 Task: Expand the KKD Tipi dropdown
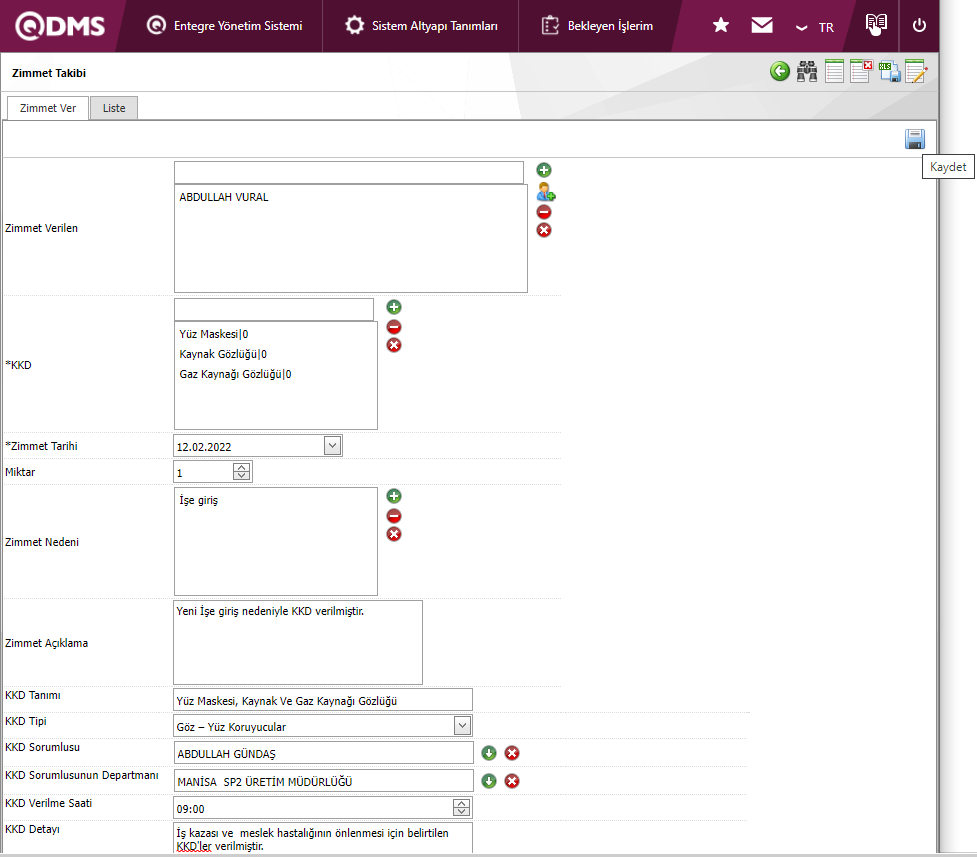(462, 726)
